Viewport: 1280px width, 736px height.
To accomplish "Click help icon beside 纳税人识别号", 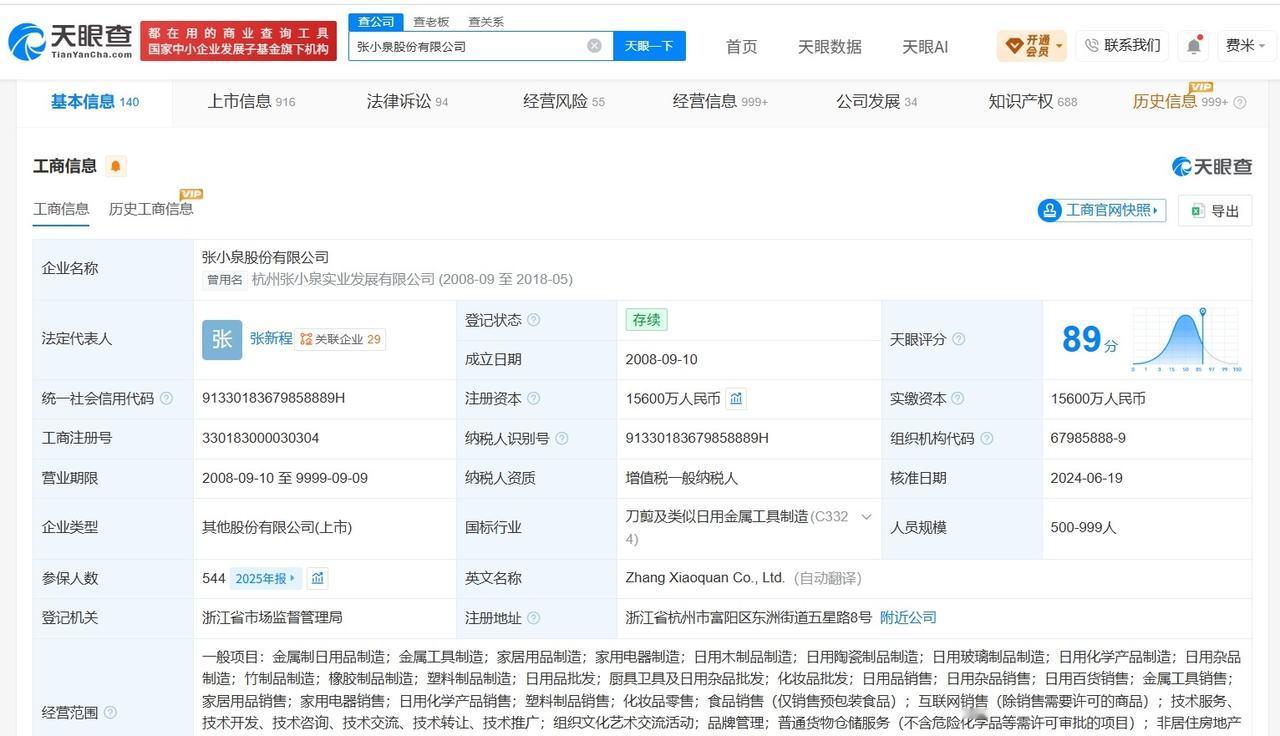I will (x=561, y=439).
